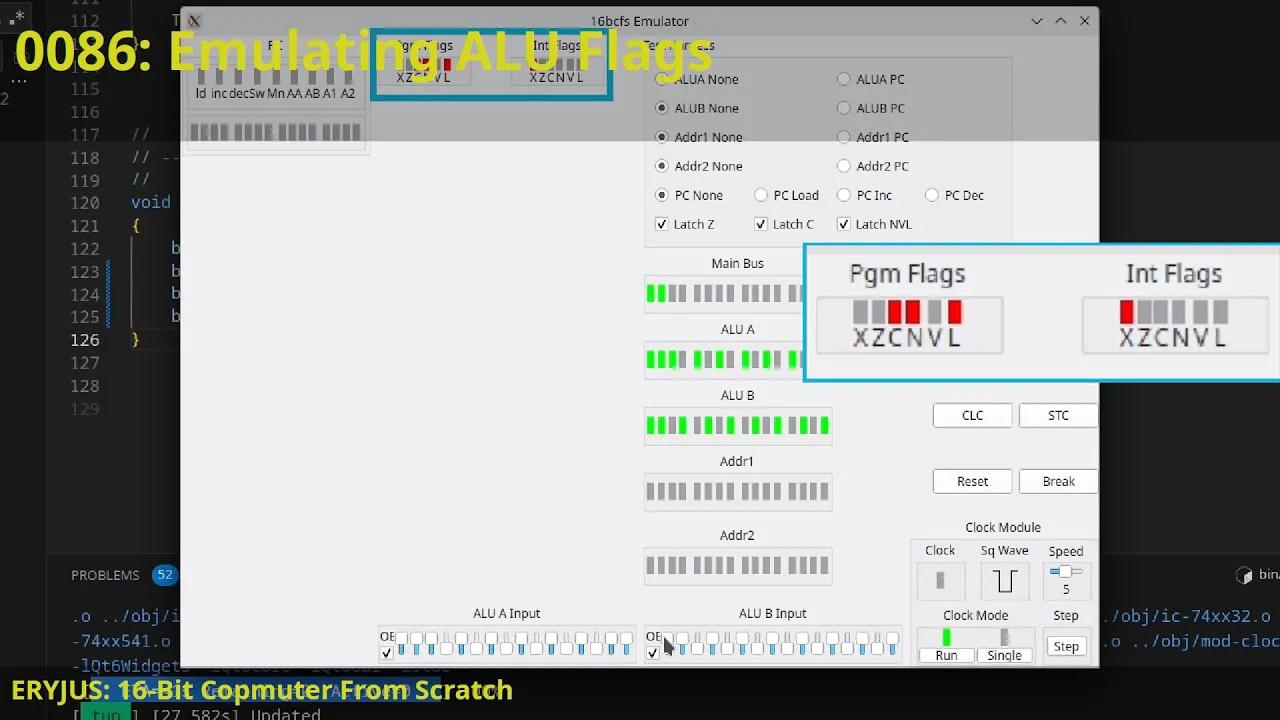Click the Clock pulse indicator in Clock Module

tap(940, 581)
